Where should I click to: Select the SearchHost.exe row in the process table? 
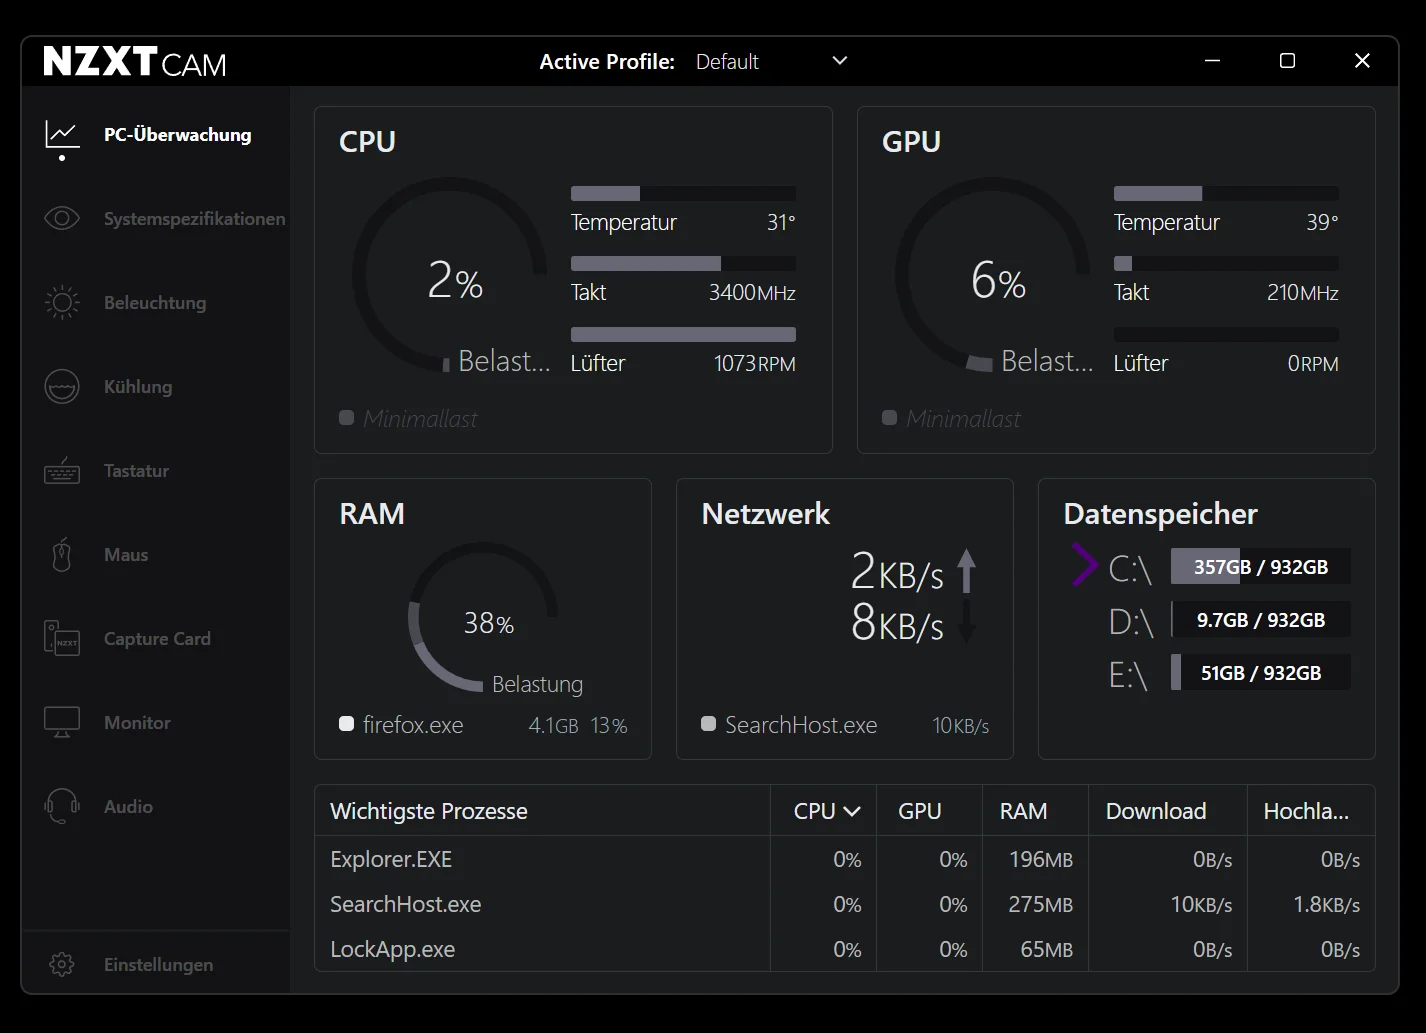845,904
